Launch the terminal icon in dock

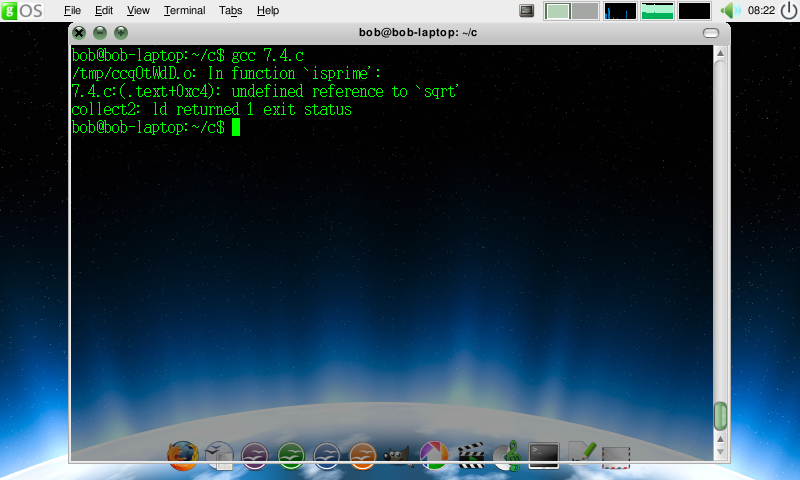point(543,456)
